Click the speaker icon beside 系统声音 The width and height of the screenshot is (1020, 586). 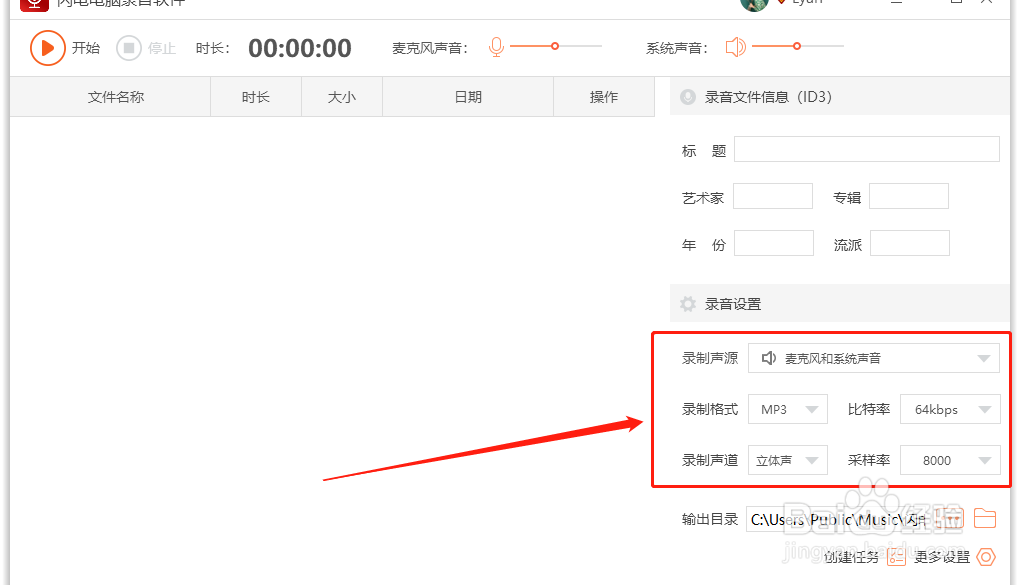pyautogui.click(x=736, y=46)
